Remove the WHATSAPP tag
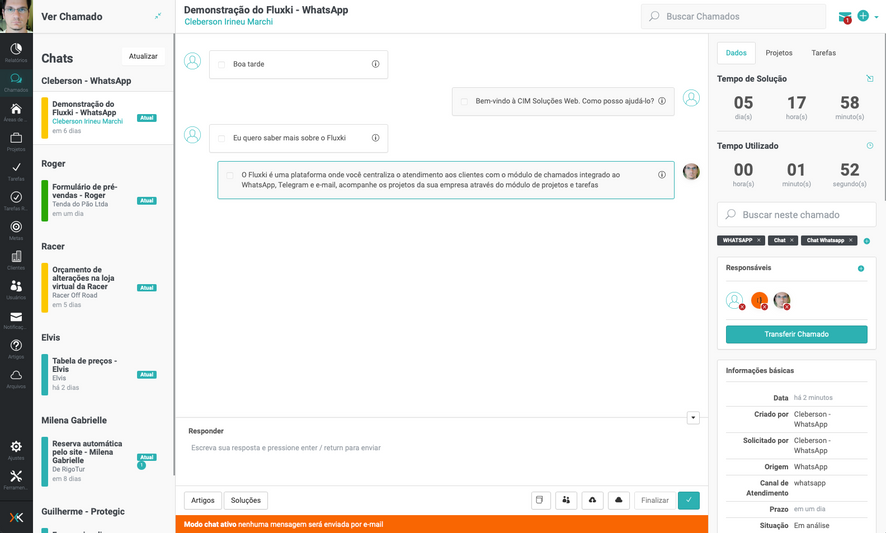The height and width of the screenshot is (533, 886). click(759, 240)
